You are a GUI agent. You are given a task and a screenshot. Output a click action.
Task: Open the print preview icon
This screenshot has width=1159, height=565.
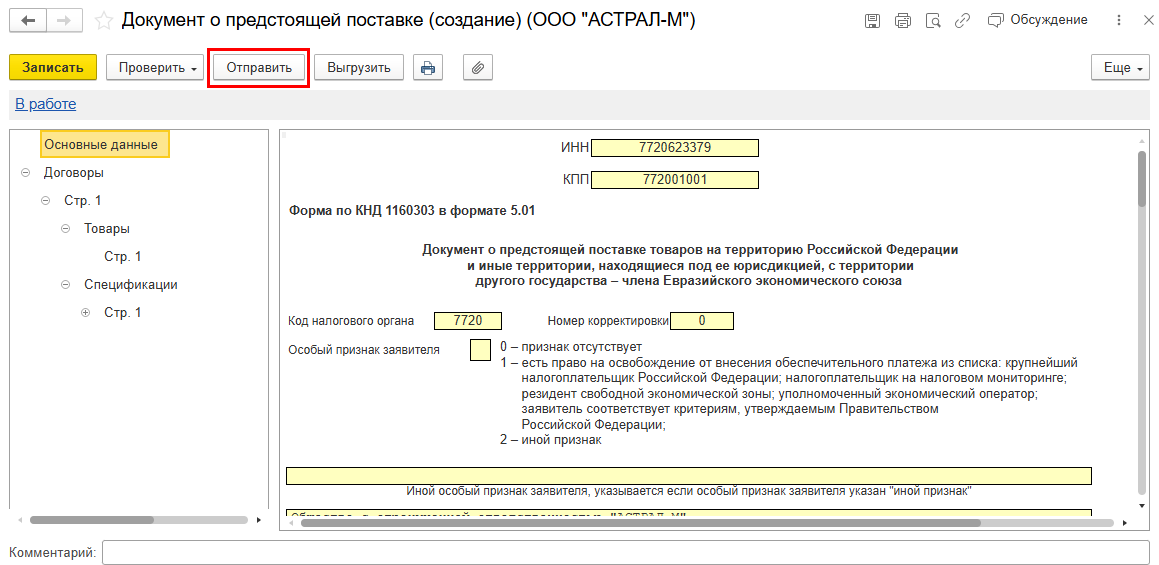tap(933, 20)
